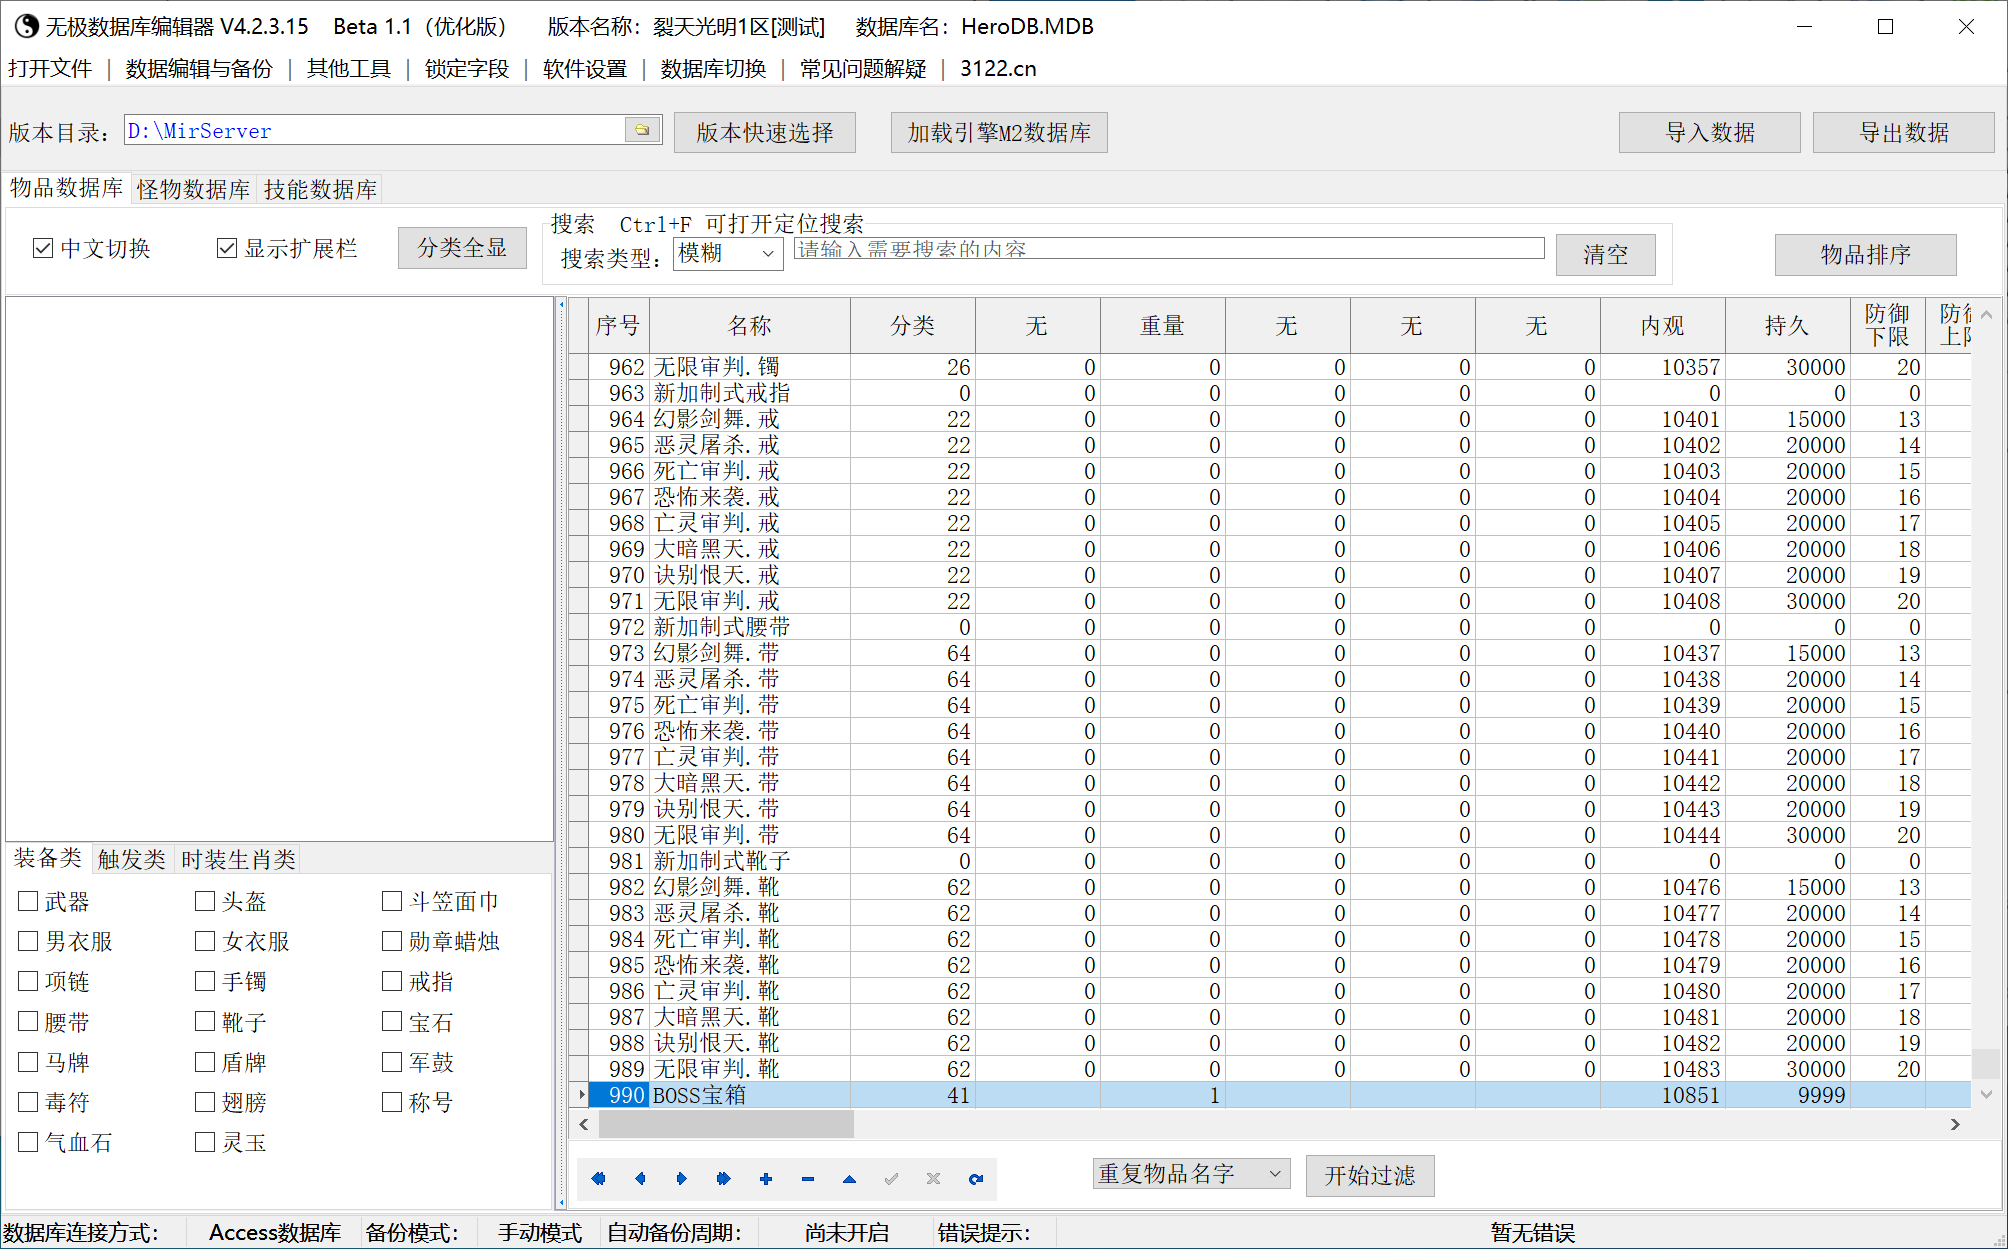
Task: Click the 版本目录 path field
Action: [373, 130]
